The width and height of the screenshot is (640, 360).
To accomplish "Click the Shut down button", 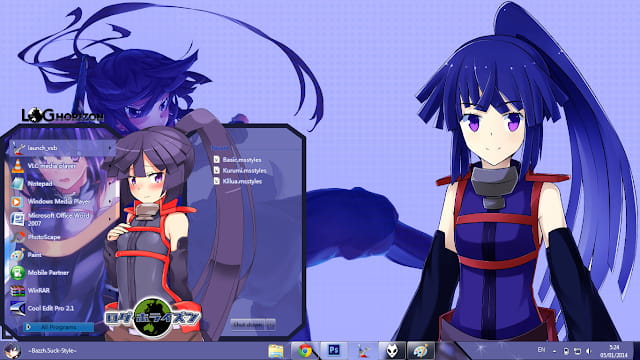I will tap(248, 324).
